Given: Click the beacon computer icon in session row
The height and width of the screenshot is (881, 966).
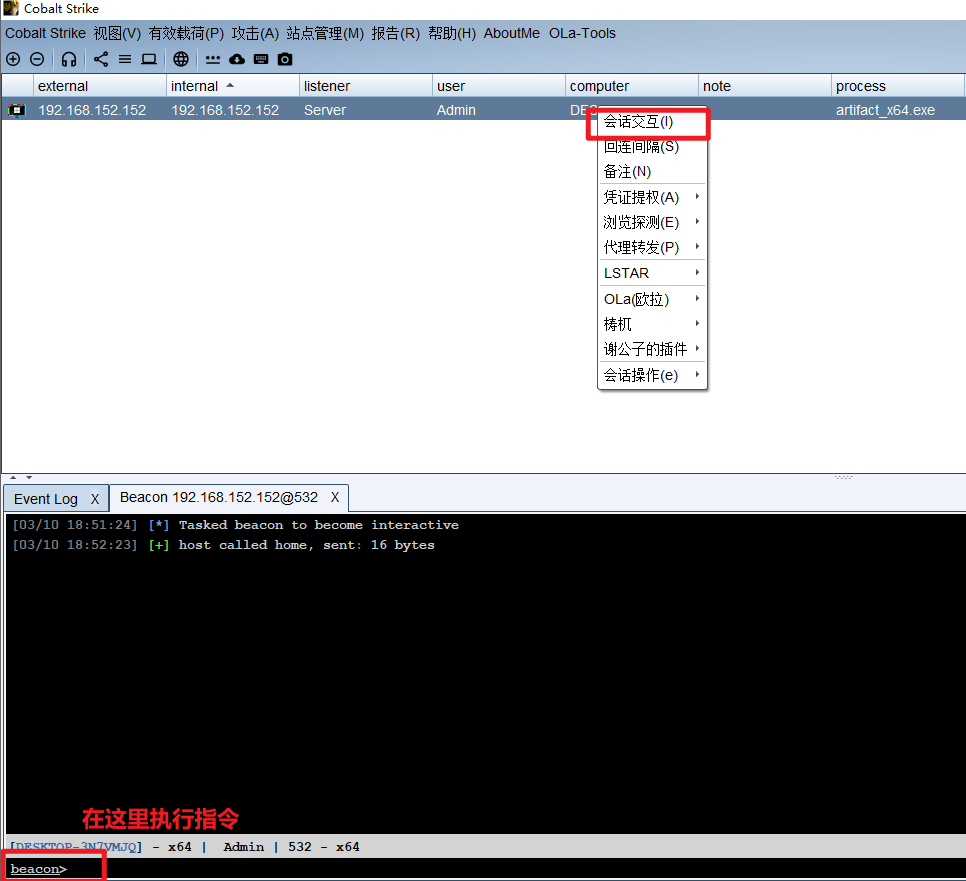Looking at the screenshot, I should (17, 110).
